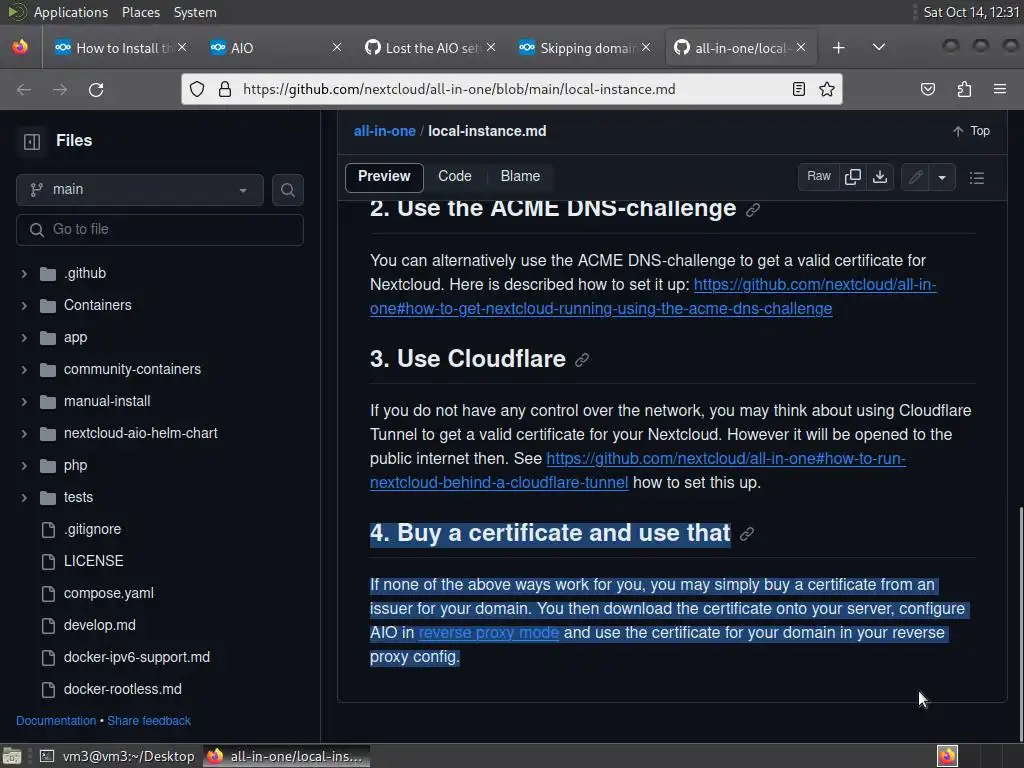This screenshot has height=768, width=1024.
Task: Open the Applications menu
Action: tap(71, 12)
